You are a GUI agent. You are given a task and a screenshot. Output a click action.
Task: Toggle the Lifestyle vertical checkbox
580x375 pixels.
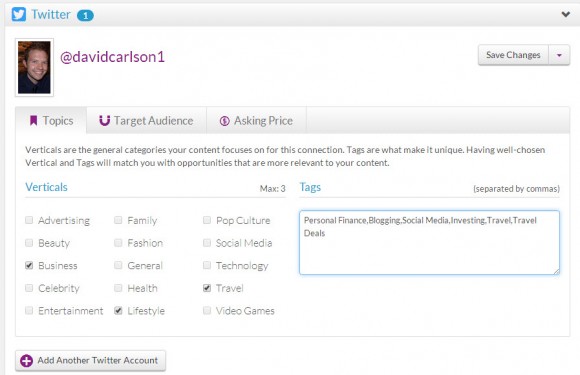click(118, 310)
